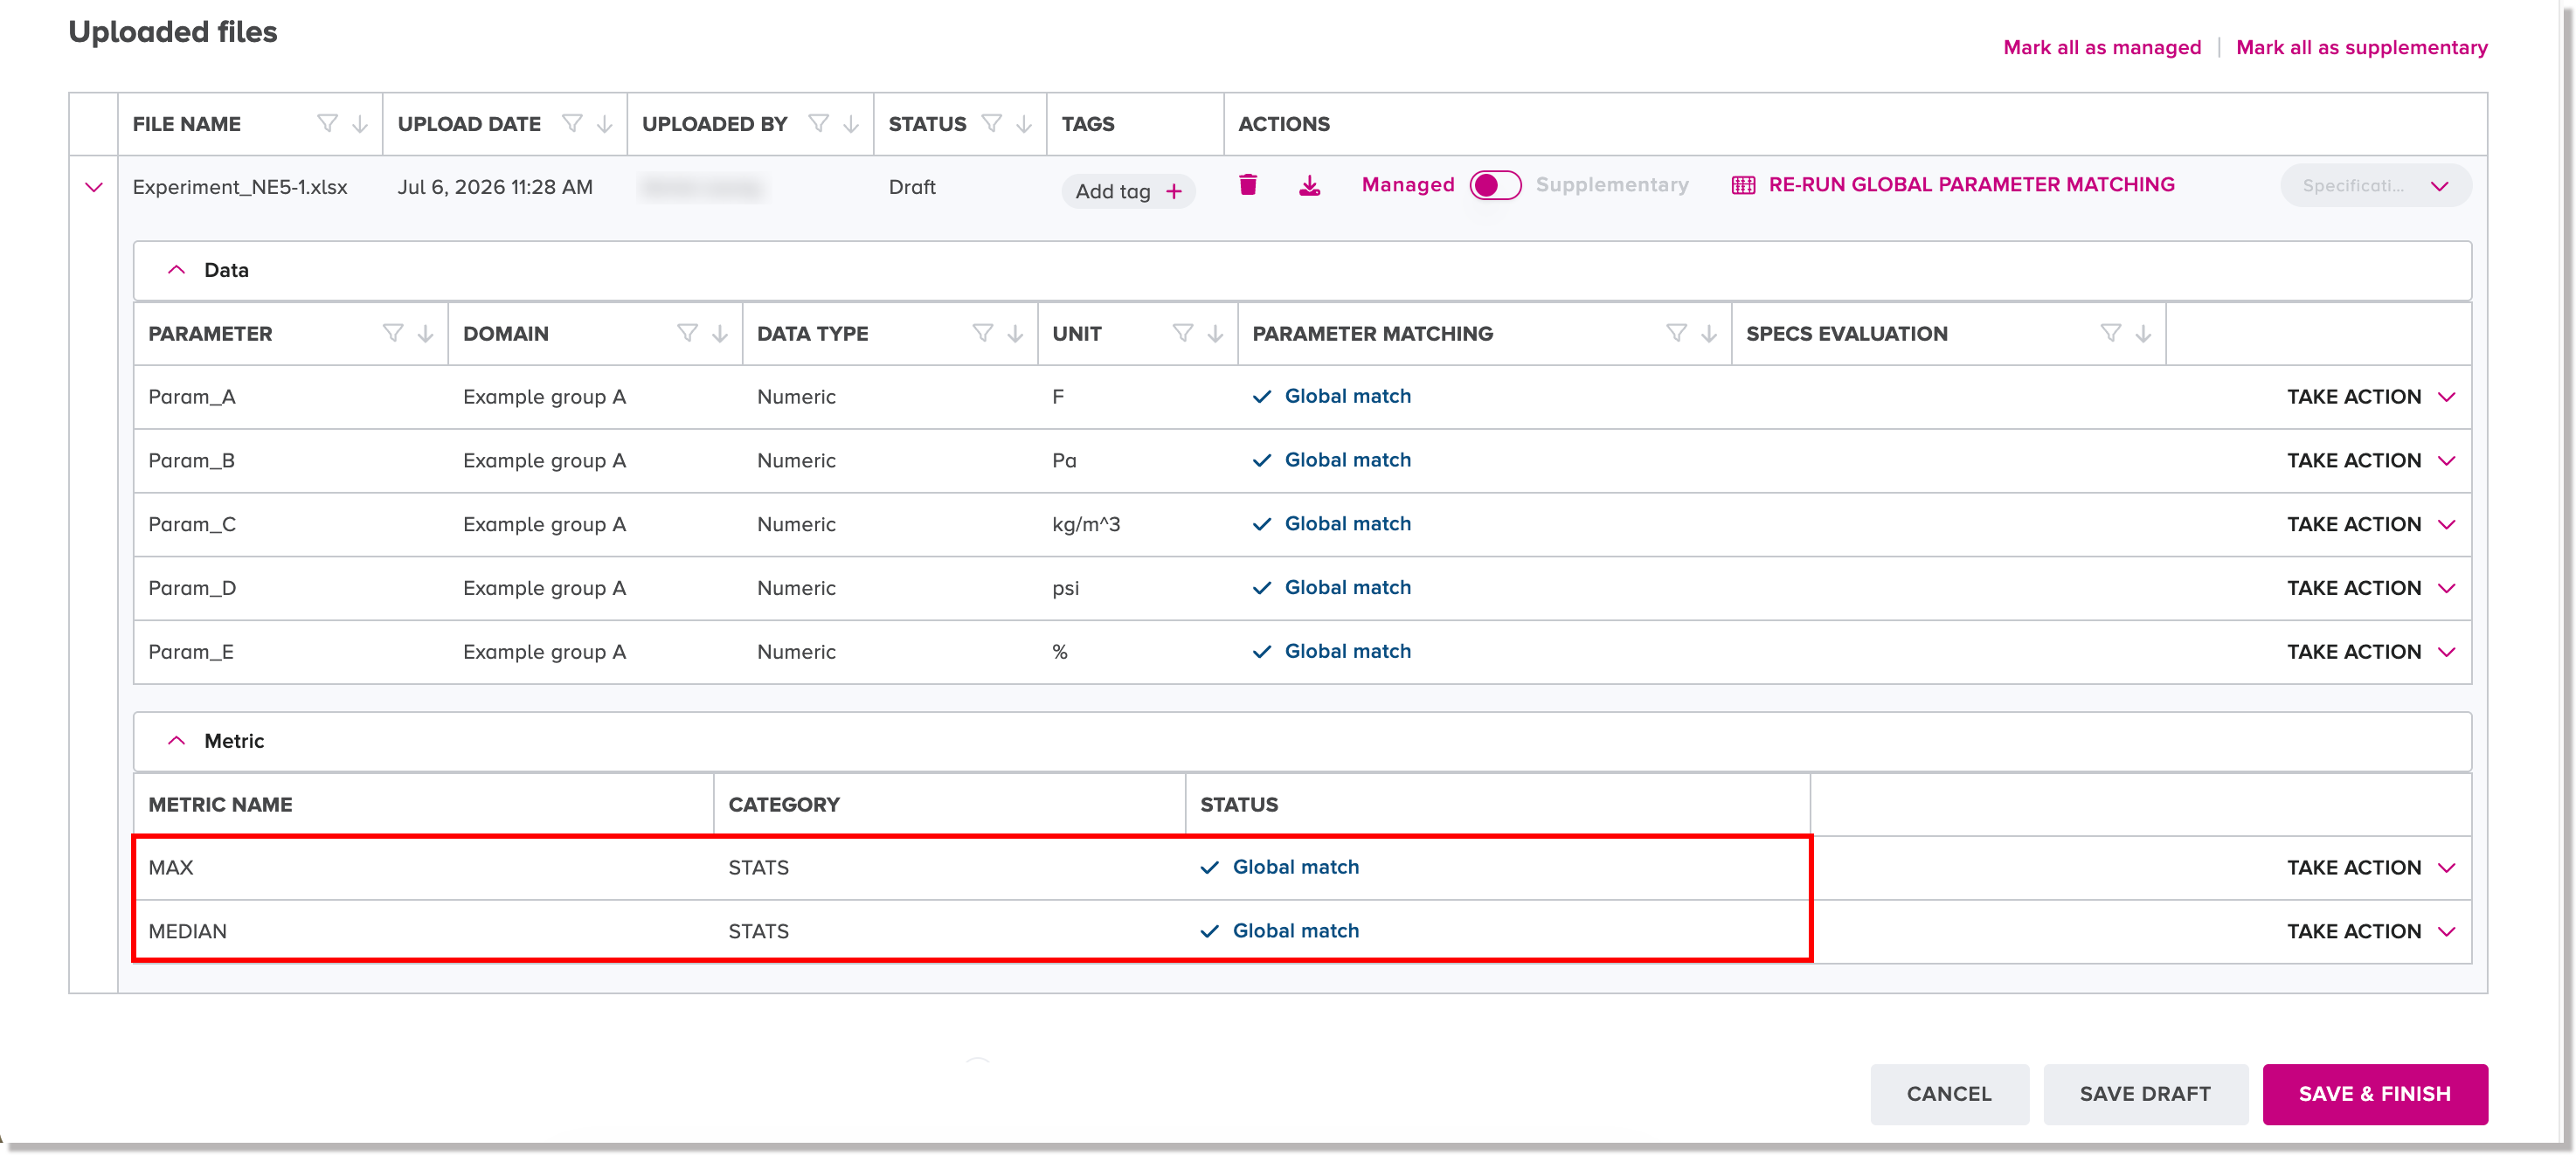Viewport: 2576px width, 1155px height.
Task: Filter the file Status column
Action: (x=991, y=123)
